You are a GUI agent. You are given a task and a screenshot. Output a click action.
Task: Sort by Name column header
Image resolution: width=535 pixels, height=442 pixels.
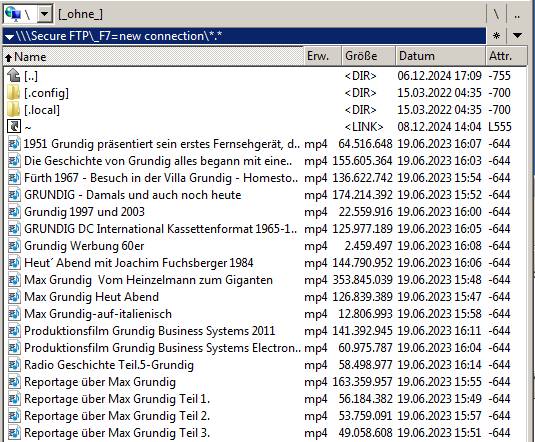click(x=153, y=56)
